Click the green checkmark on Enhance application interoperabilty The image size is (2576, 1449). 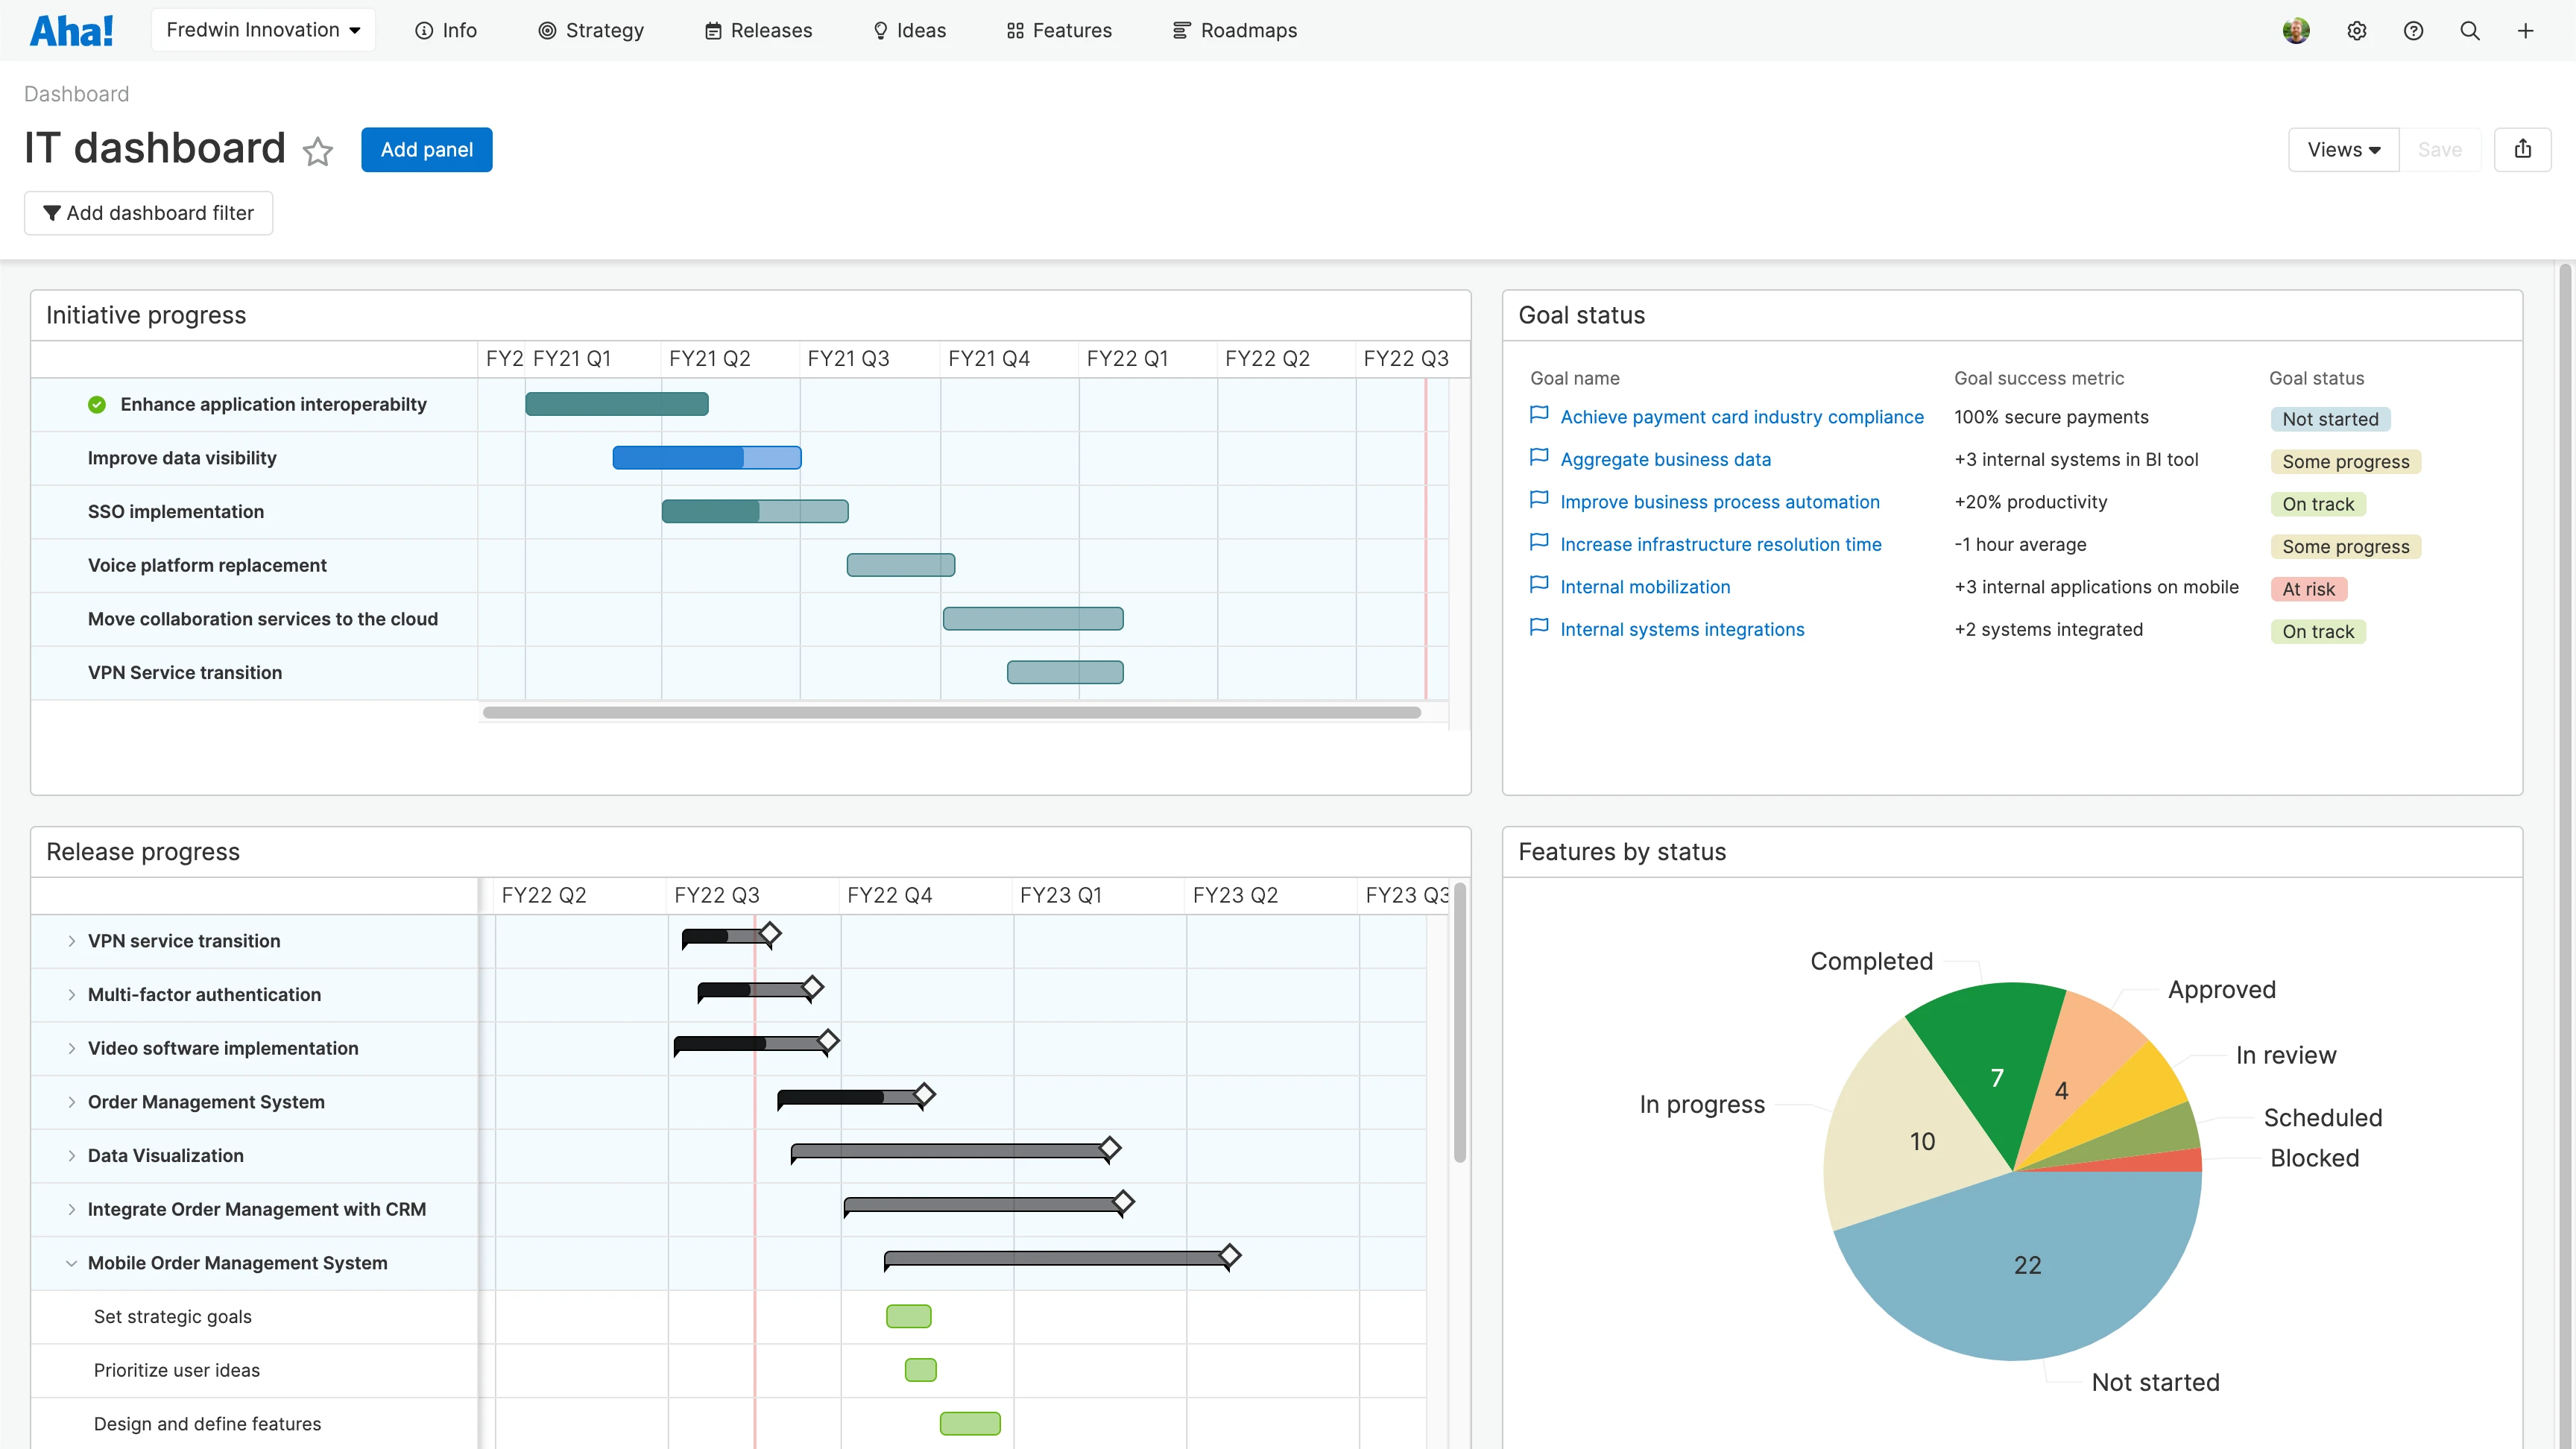point(96,404)
